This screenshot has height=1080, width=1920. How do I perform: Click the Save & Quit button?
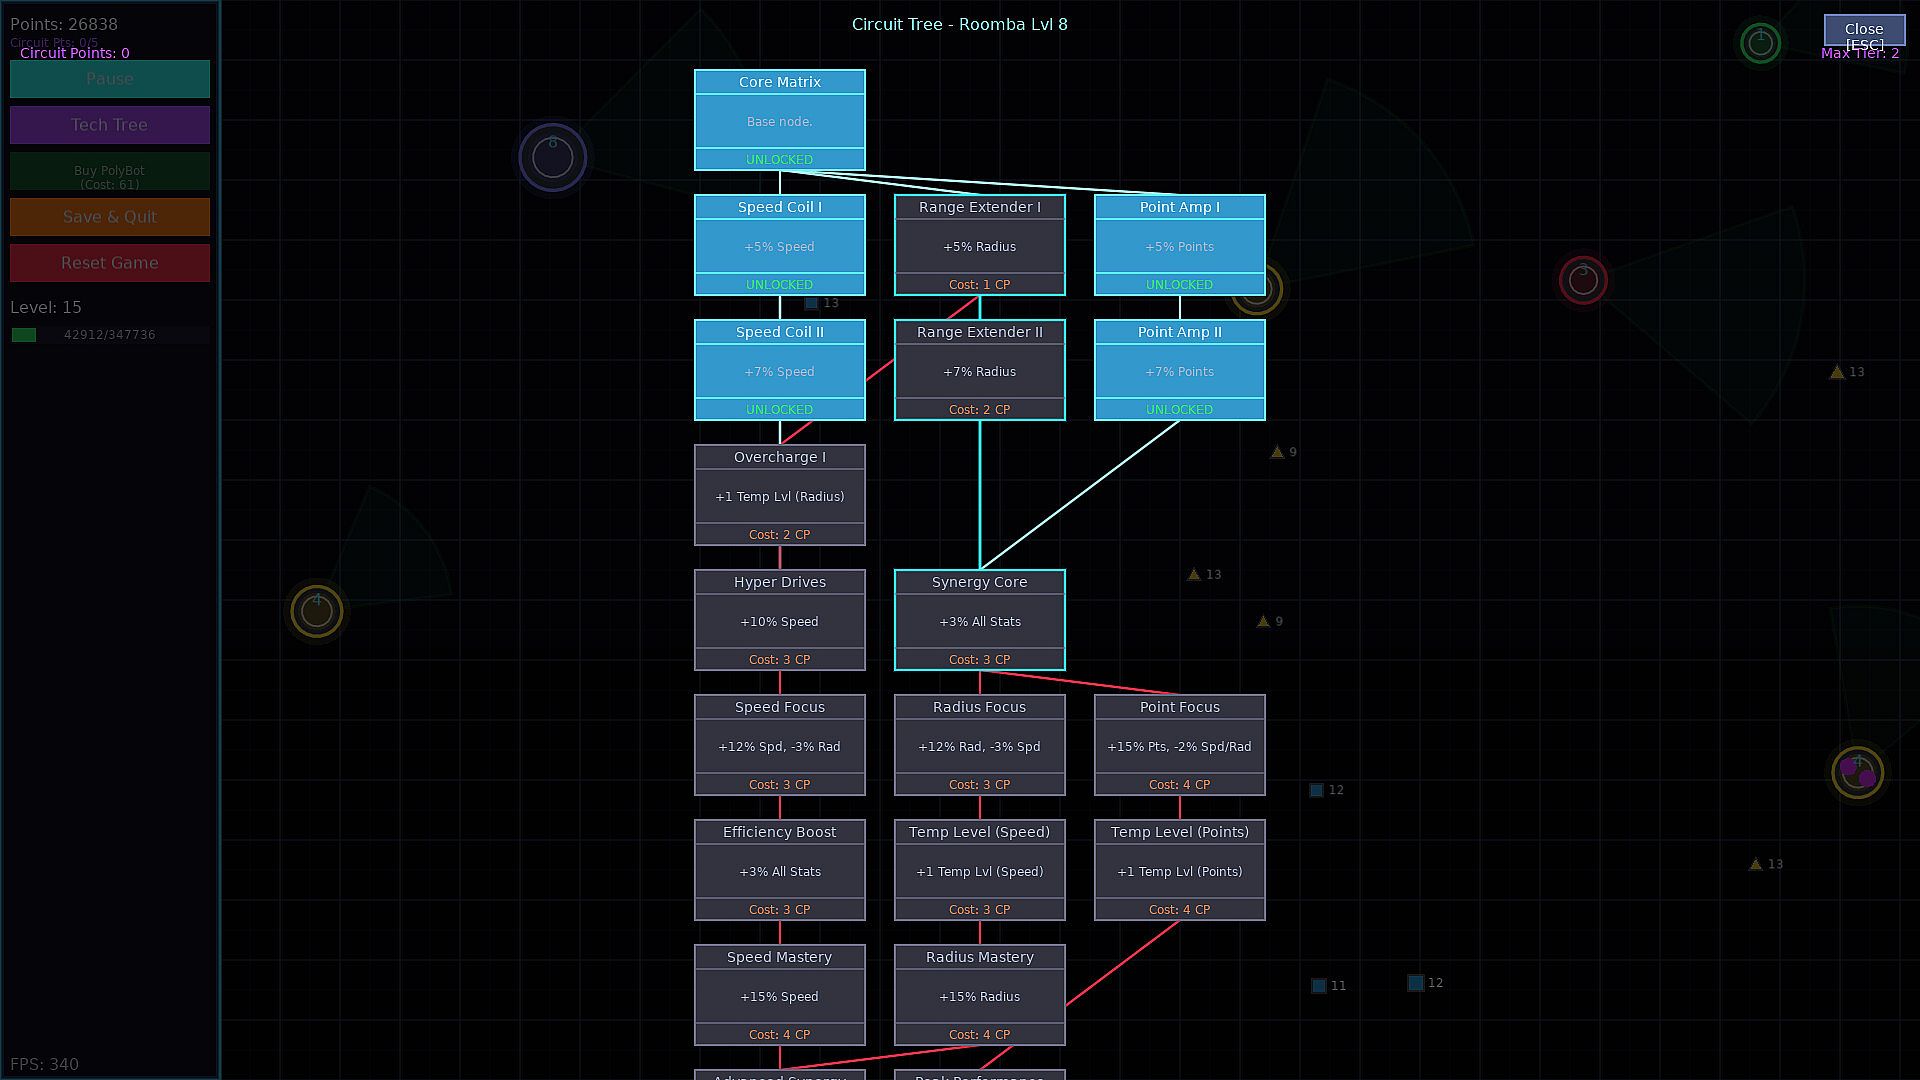pos(110,217)
